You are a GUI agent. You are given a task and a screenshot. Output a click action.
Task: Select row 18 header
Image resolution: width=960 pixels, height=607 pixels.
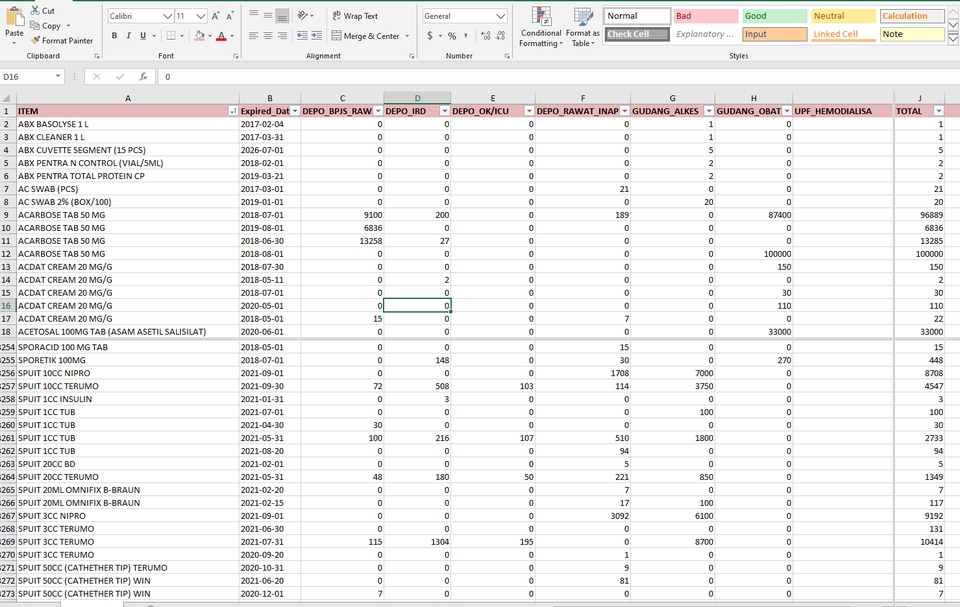click(7, 332)
